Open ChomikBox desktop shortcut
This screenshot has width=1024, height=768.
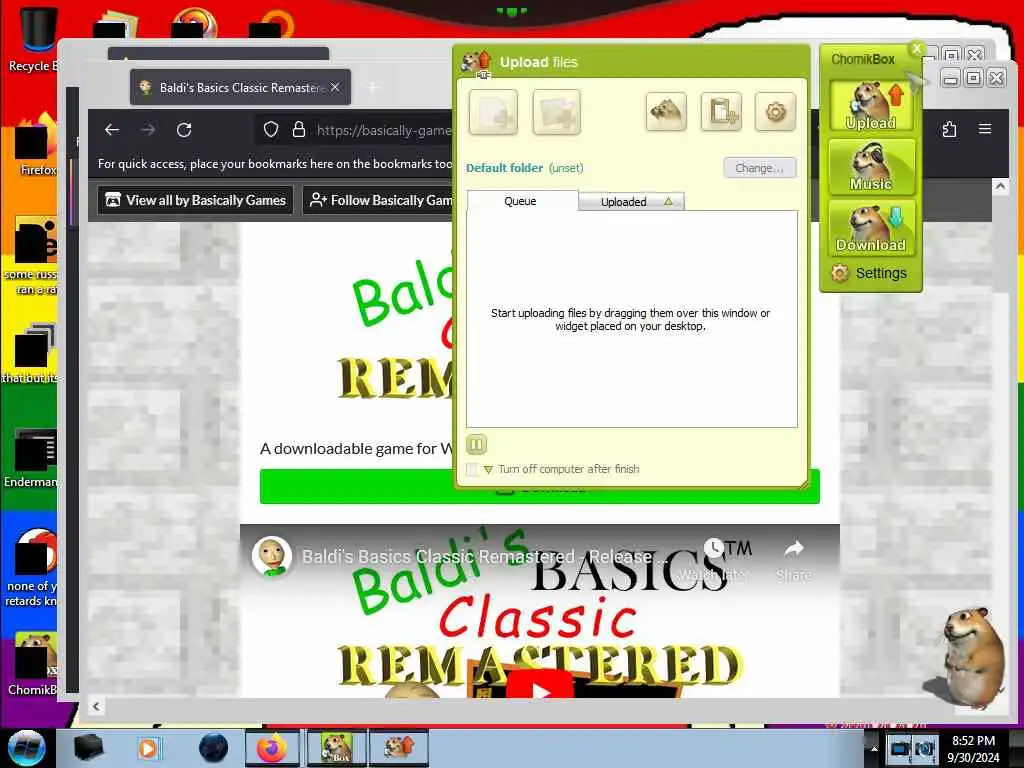[x=34, y=664]
